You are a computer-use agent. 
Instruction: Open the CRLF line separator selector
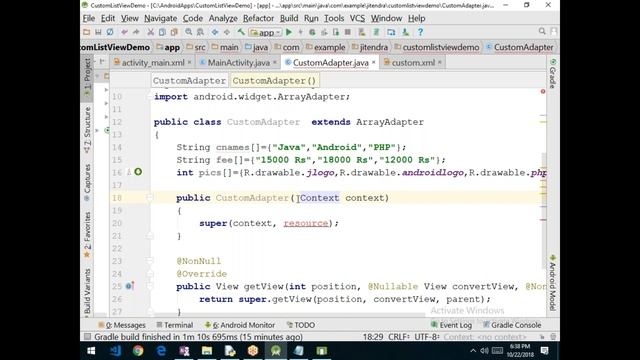point(398,337)
